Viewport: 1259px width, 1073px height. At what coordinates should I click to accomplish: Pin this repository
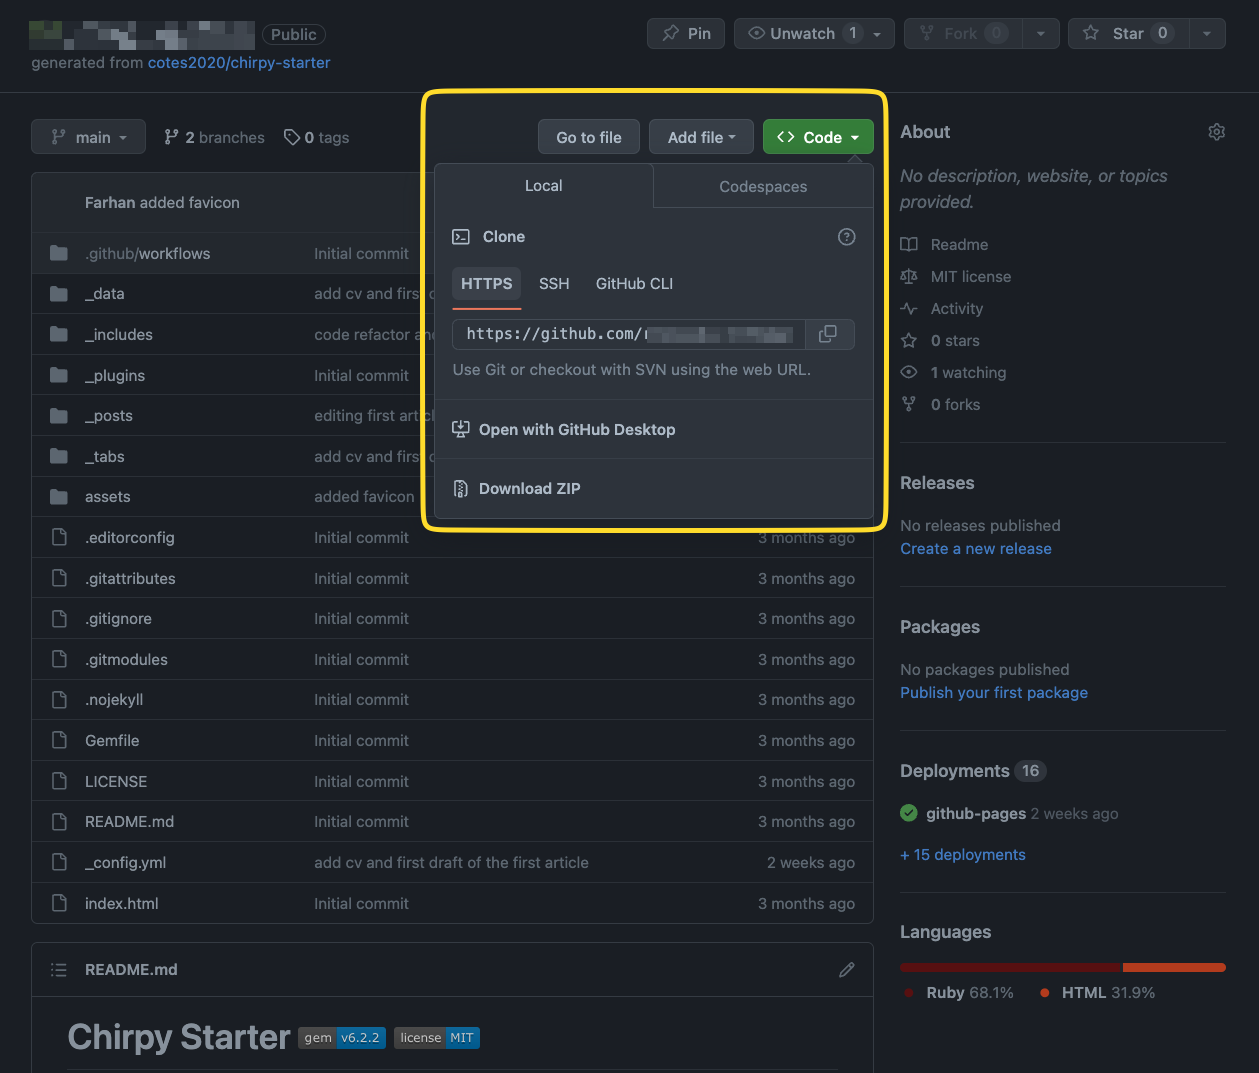(686, 34)
